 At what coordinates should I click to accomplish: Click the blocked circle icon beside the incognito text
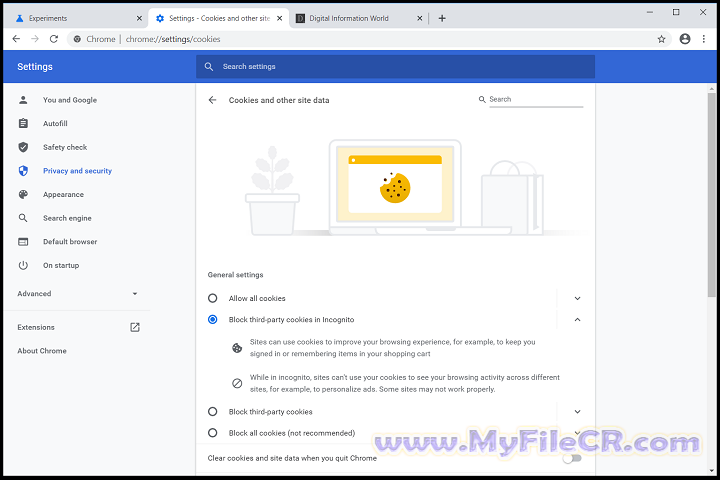[237, 383]
